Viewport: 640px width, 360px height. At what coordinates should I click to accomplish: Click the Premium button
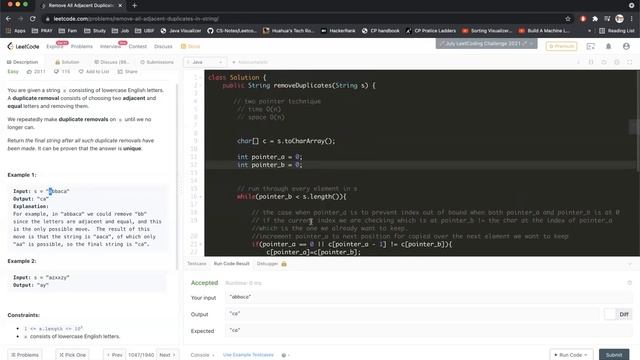coord(561,46)
